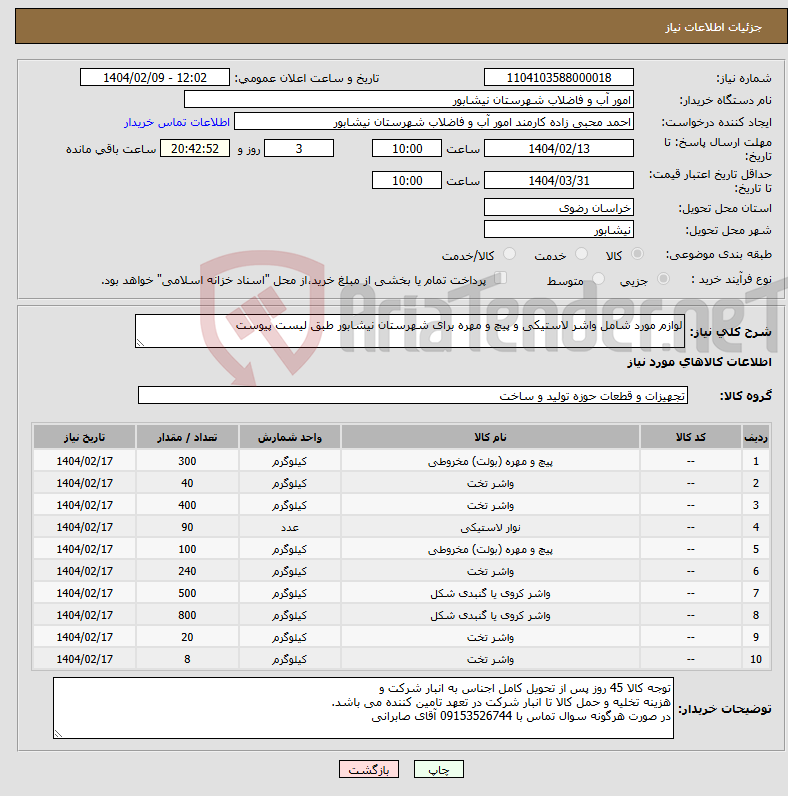
Task: Click quantity 400 in row 3
Action: pos(187,506)
